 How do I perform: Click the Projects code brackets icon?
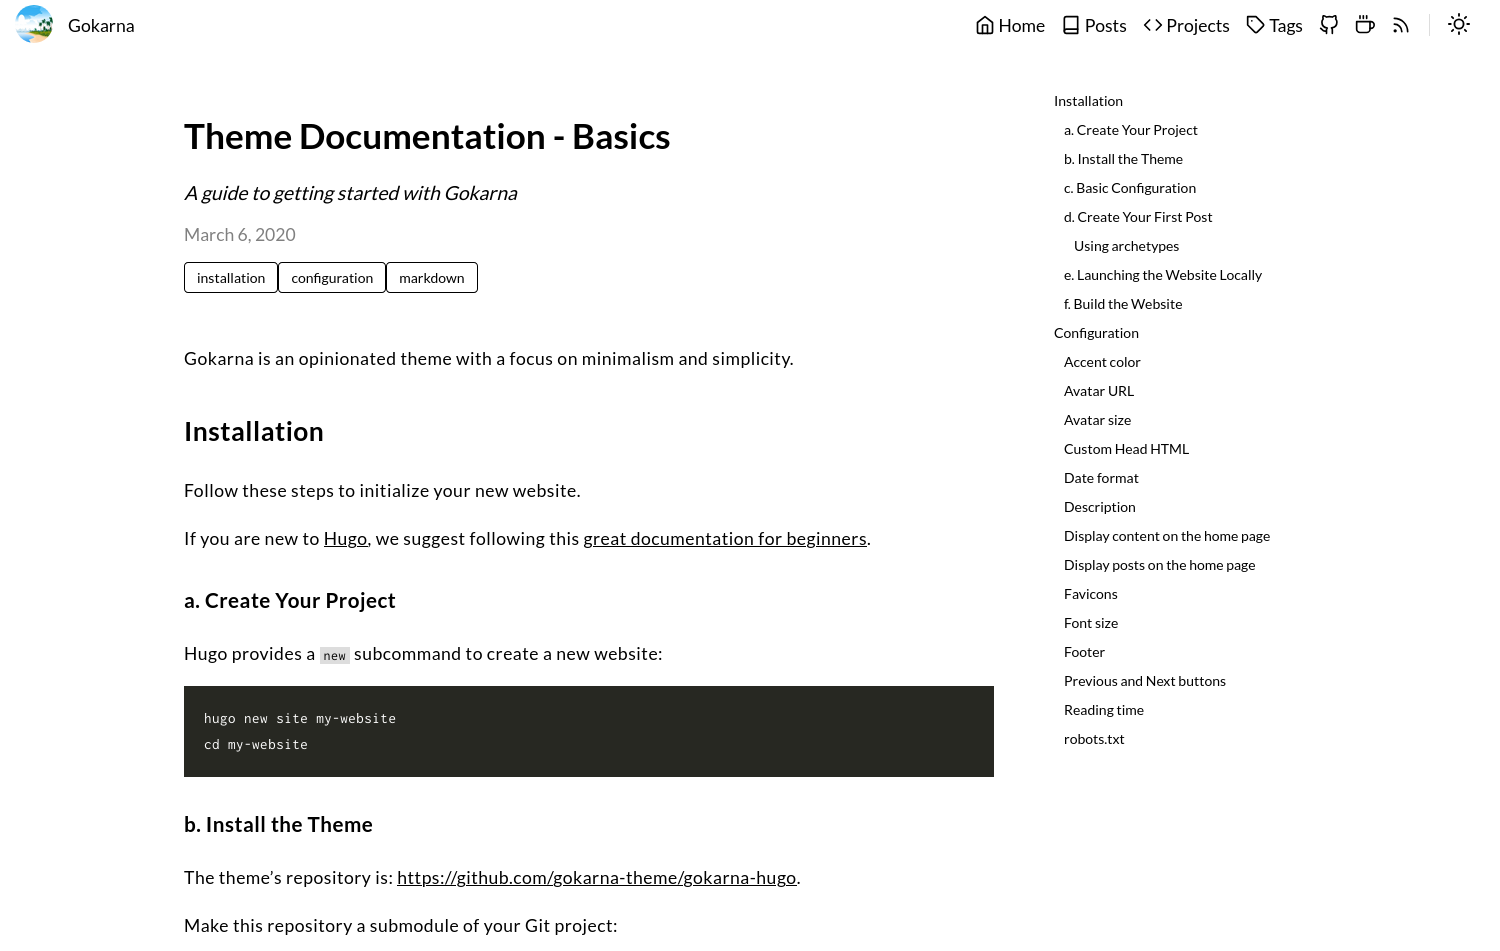pos(1153,25)
